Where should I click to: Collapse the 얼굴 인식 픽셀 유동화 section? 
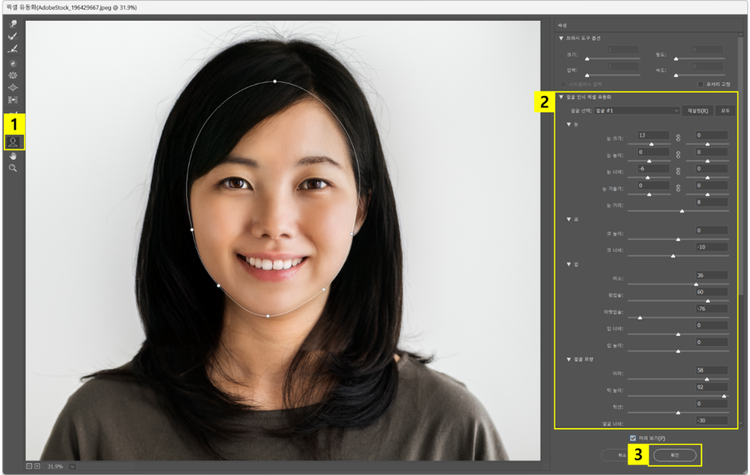click(562, 97)
